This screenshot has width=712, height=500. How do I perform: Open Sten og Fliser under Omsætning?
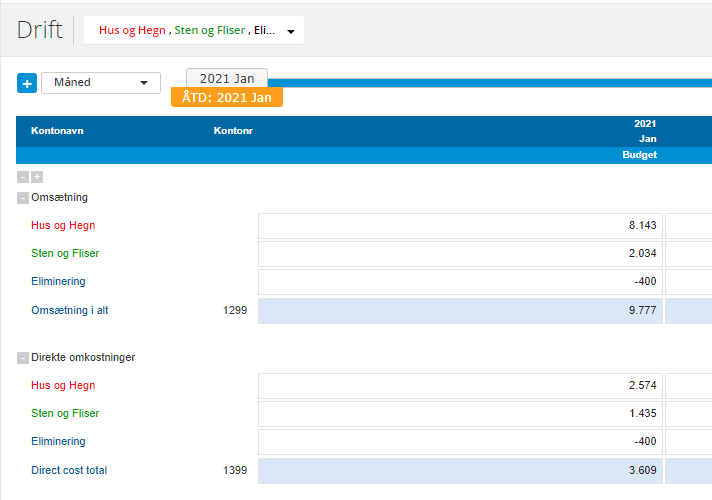(x=65, y=254)
